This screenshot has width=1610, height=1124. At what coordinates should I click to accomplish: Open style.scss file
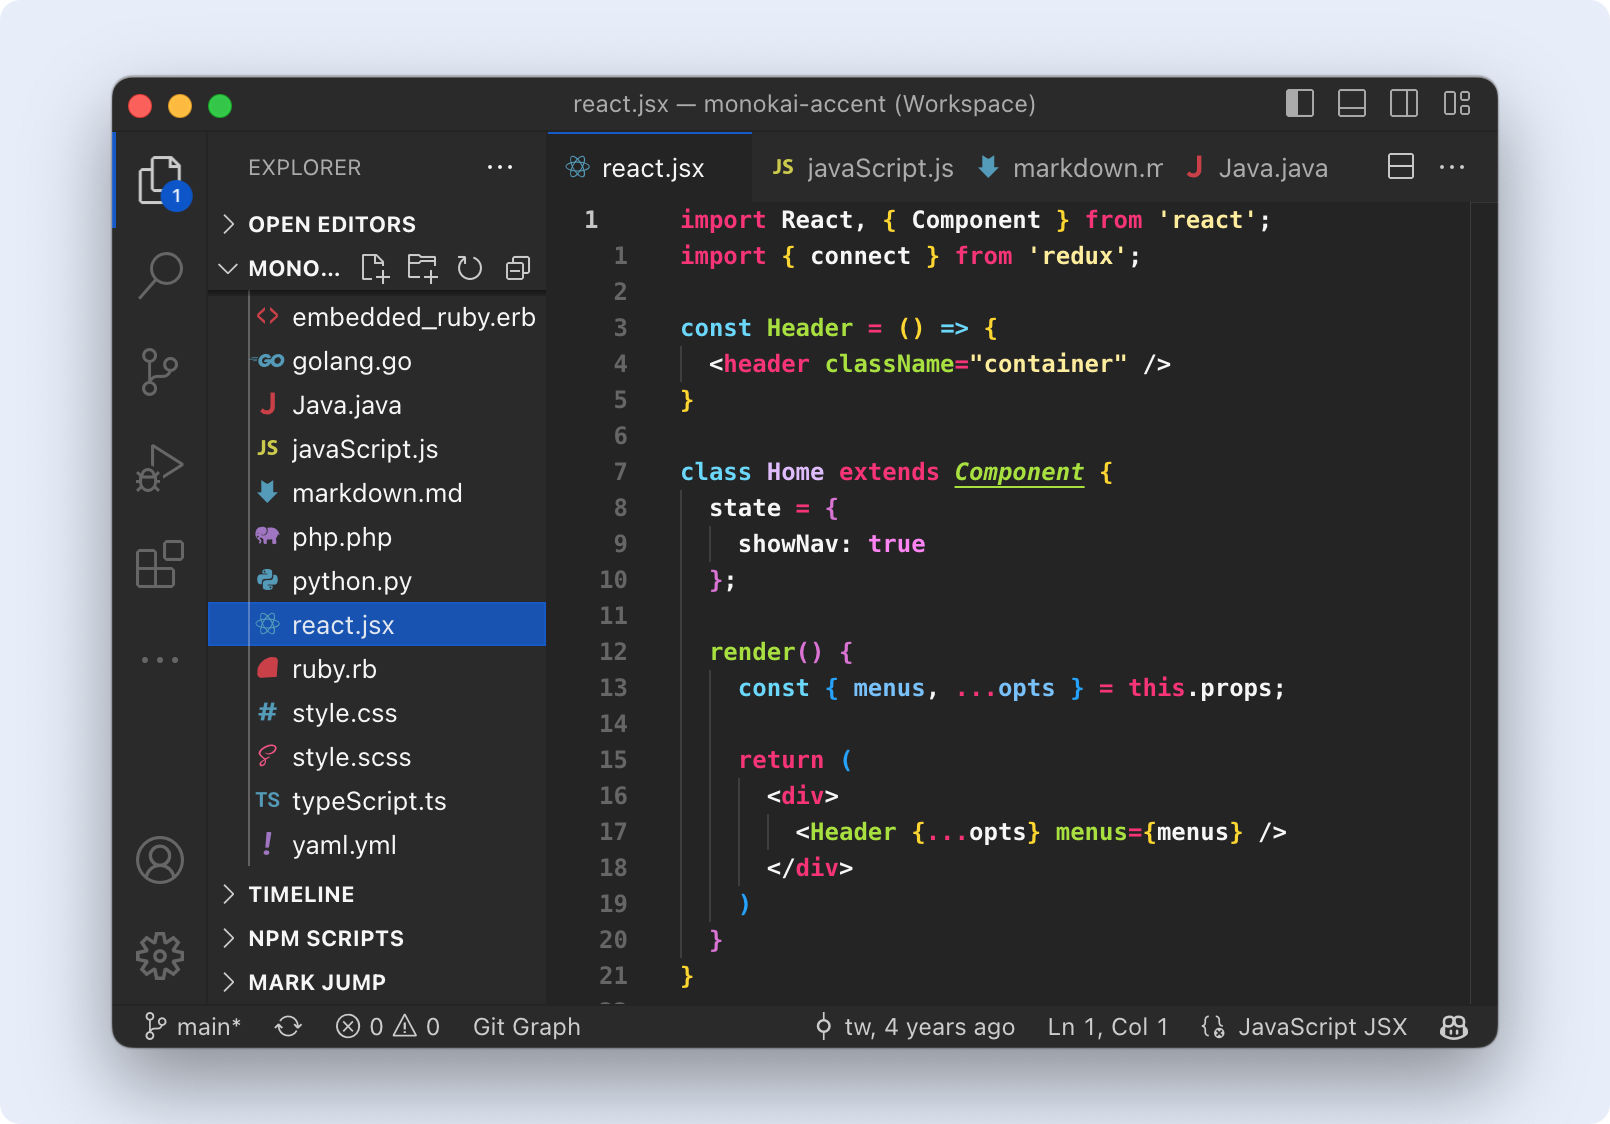[377, 757]
